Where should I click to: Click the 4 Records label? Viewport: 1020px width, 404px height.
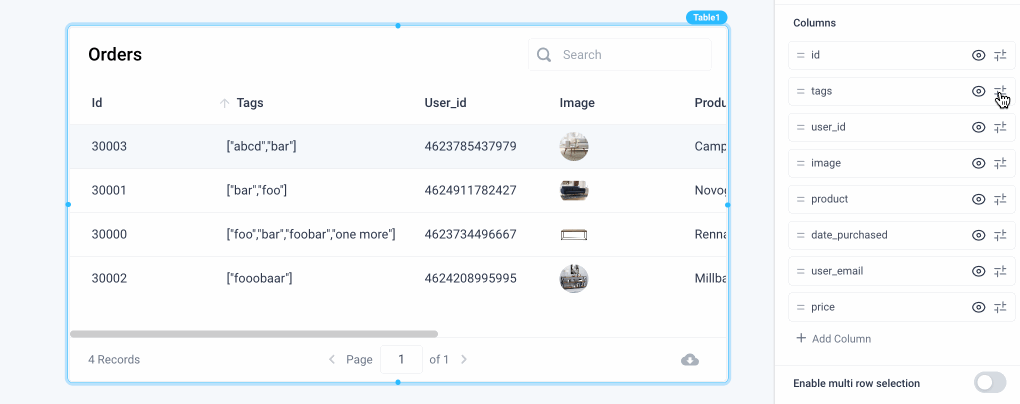tap(114, 360)
